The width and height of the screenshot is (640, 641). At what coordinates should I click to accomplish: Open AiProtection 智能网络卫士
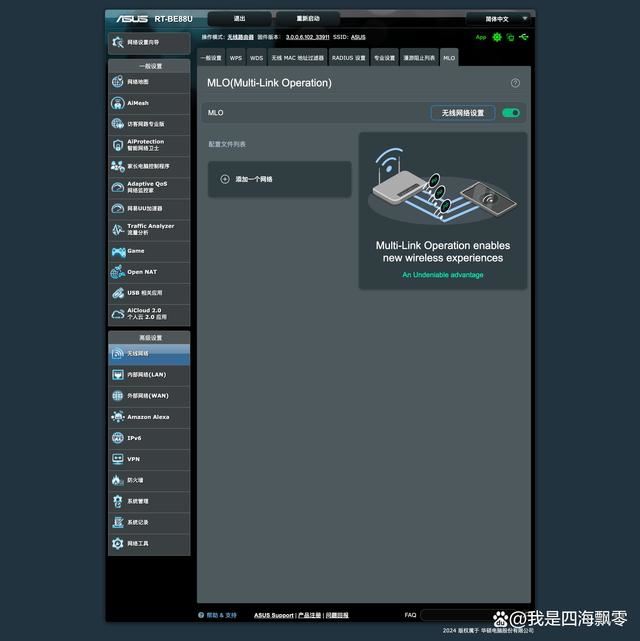[149, 145]
